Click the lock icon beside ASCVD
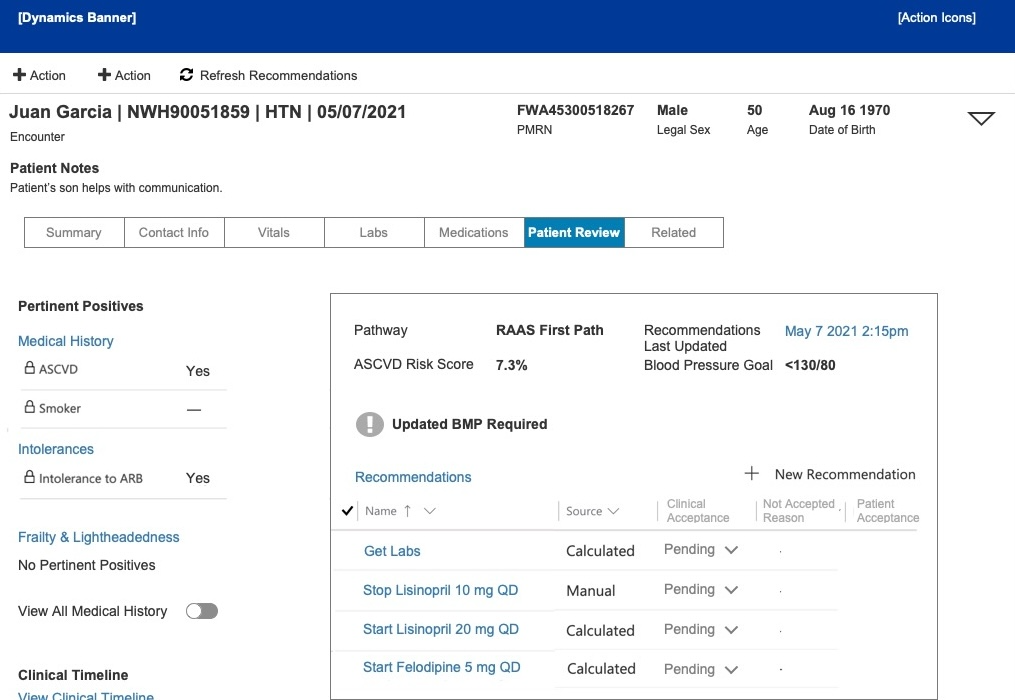The width and height of the screenshot is (1015, 700). click(x=30, y=368)
